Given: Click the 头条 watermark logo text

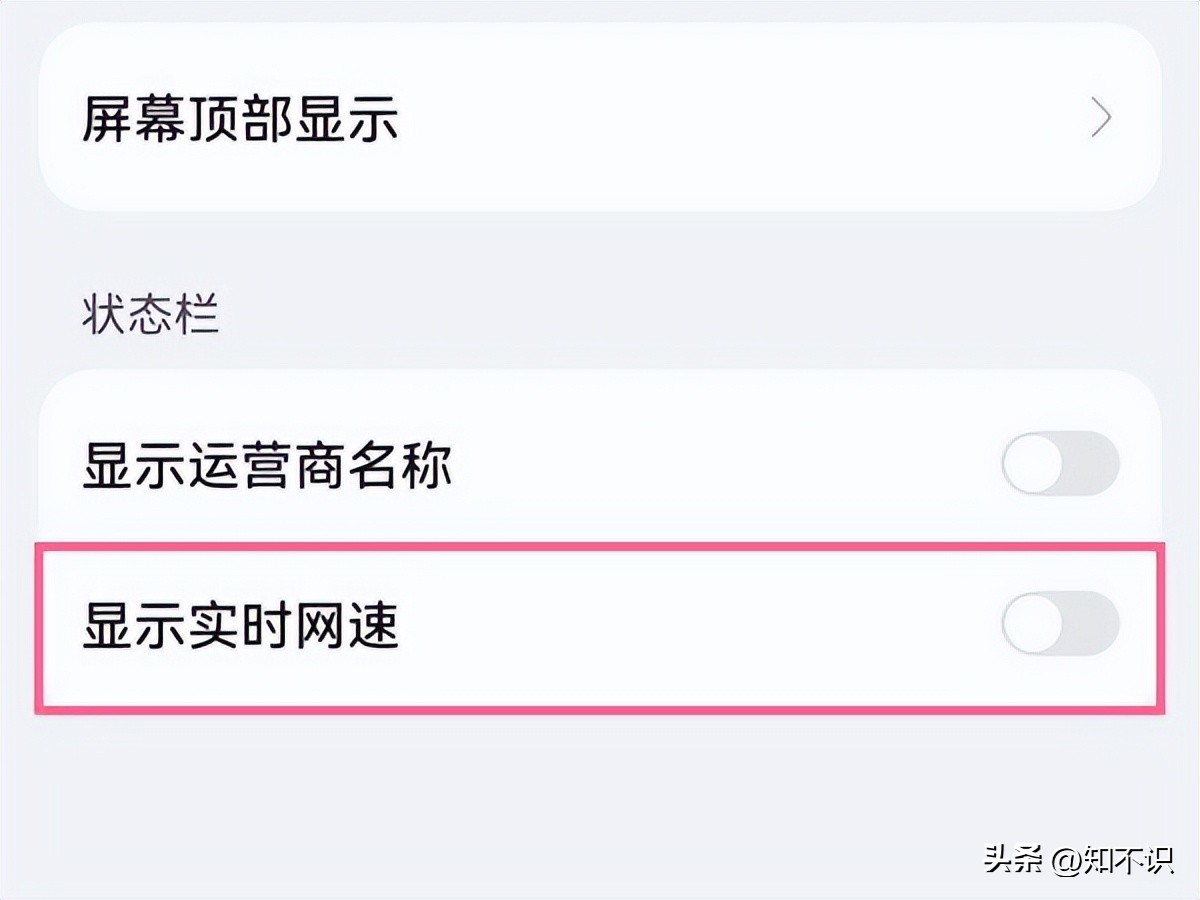Looking at the screenshot, I should (x=1013, y=859).
